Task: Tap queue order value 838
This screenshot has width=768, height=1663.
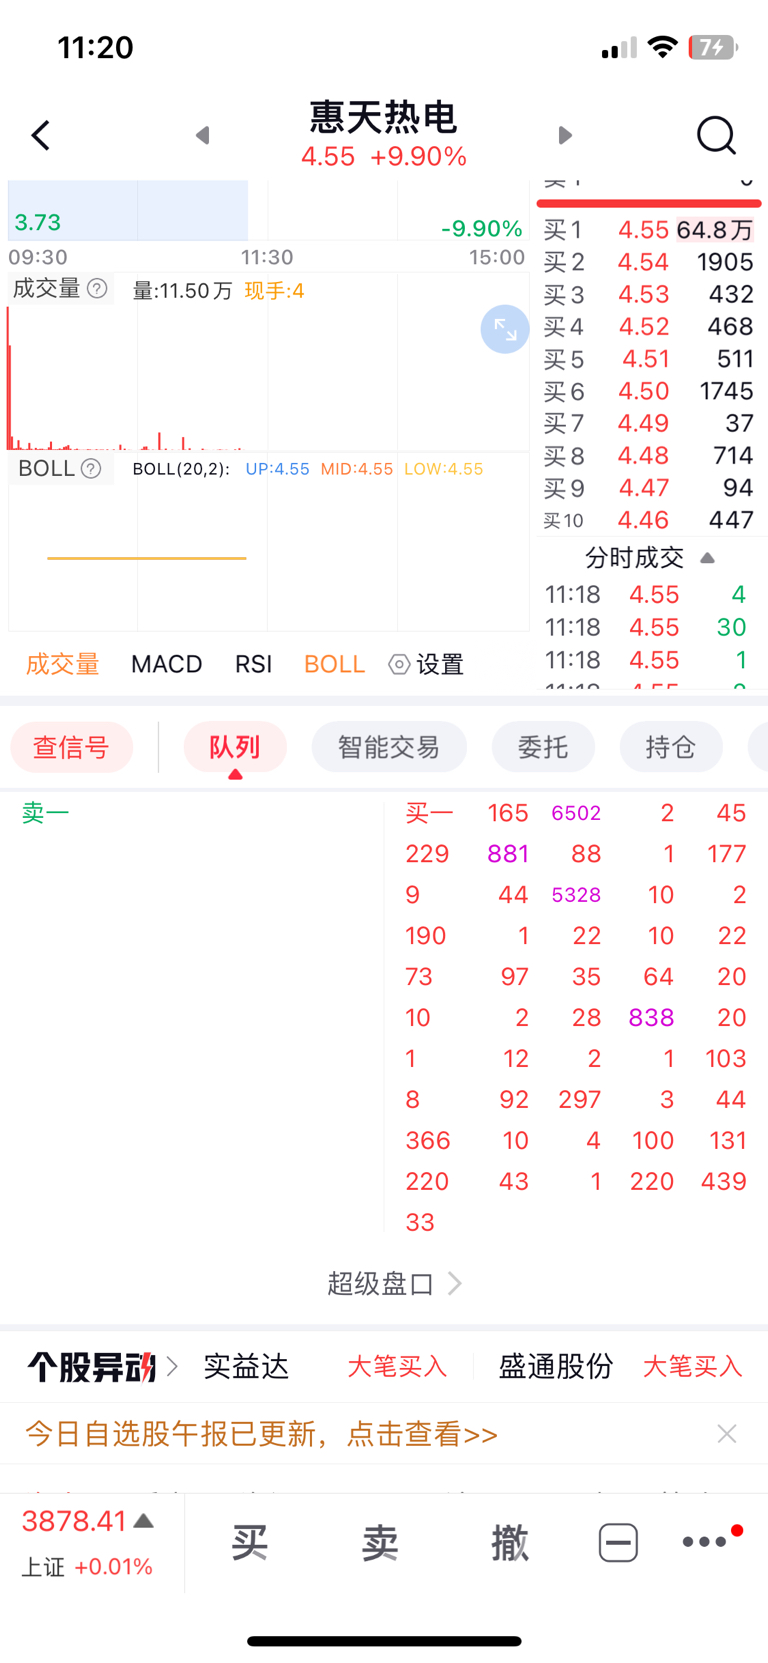Action: pyautogui.click(x=651, y=1018)
